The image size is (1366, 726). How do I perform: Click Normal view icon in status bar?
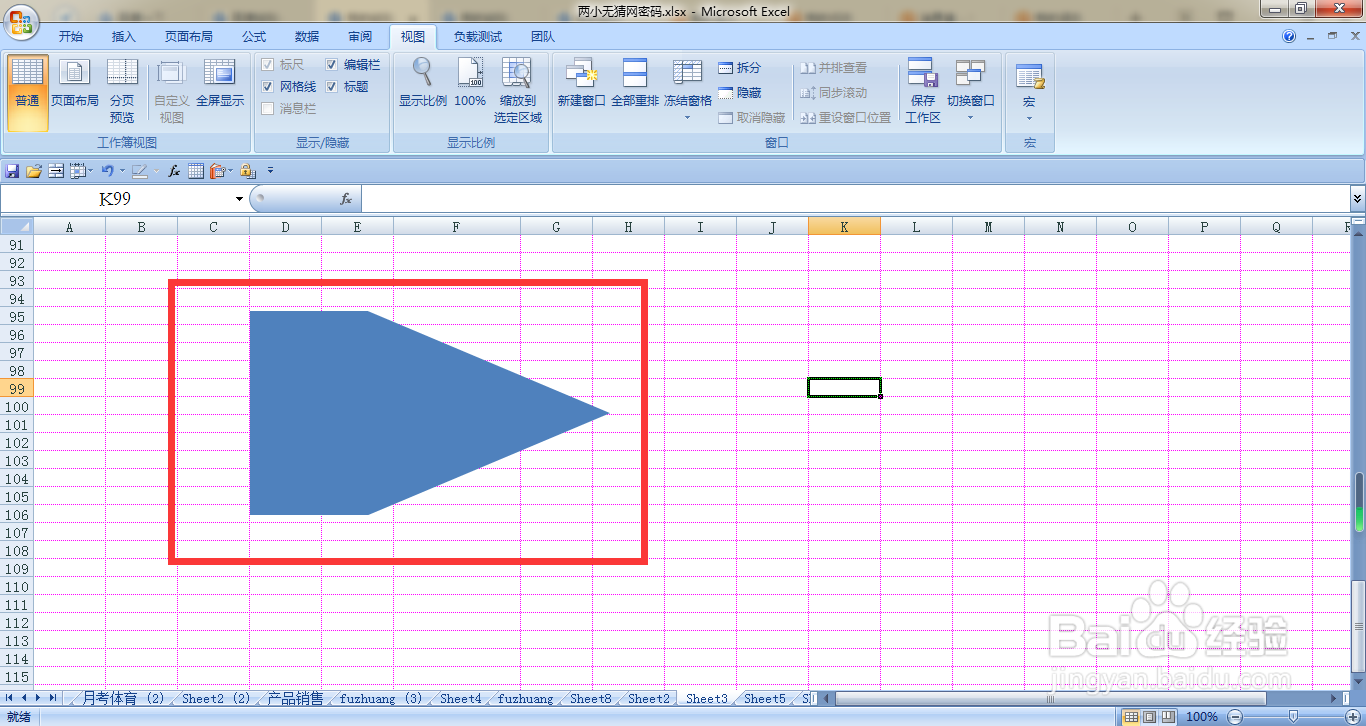[1131, 717]
